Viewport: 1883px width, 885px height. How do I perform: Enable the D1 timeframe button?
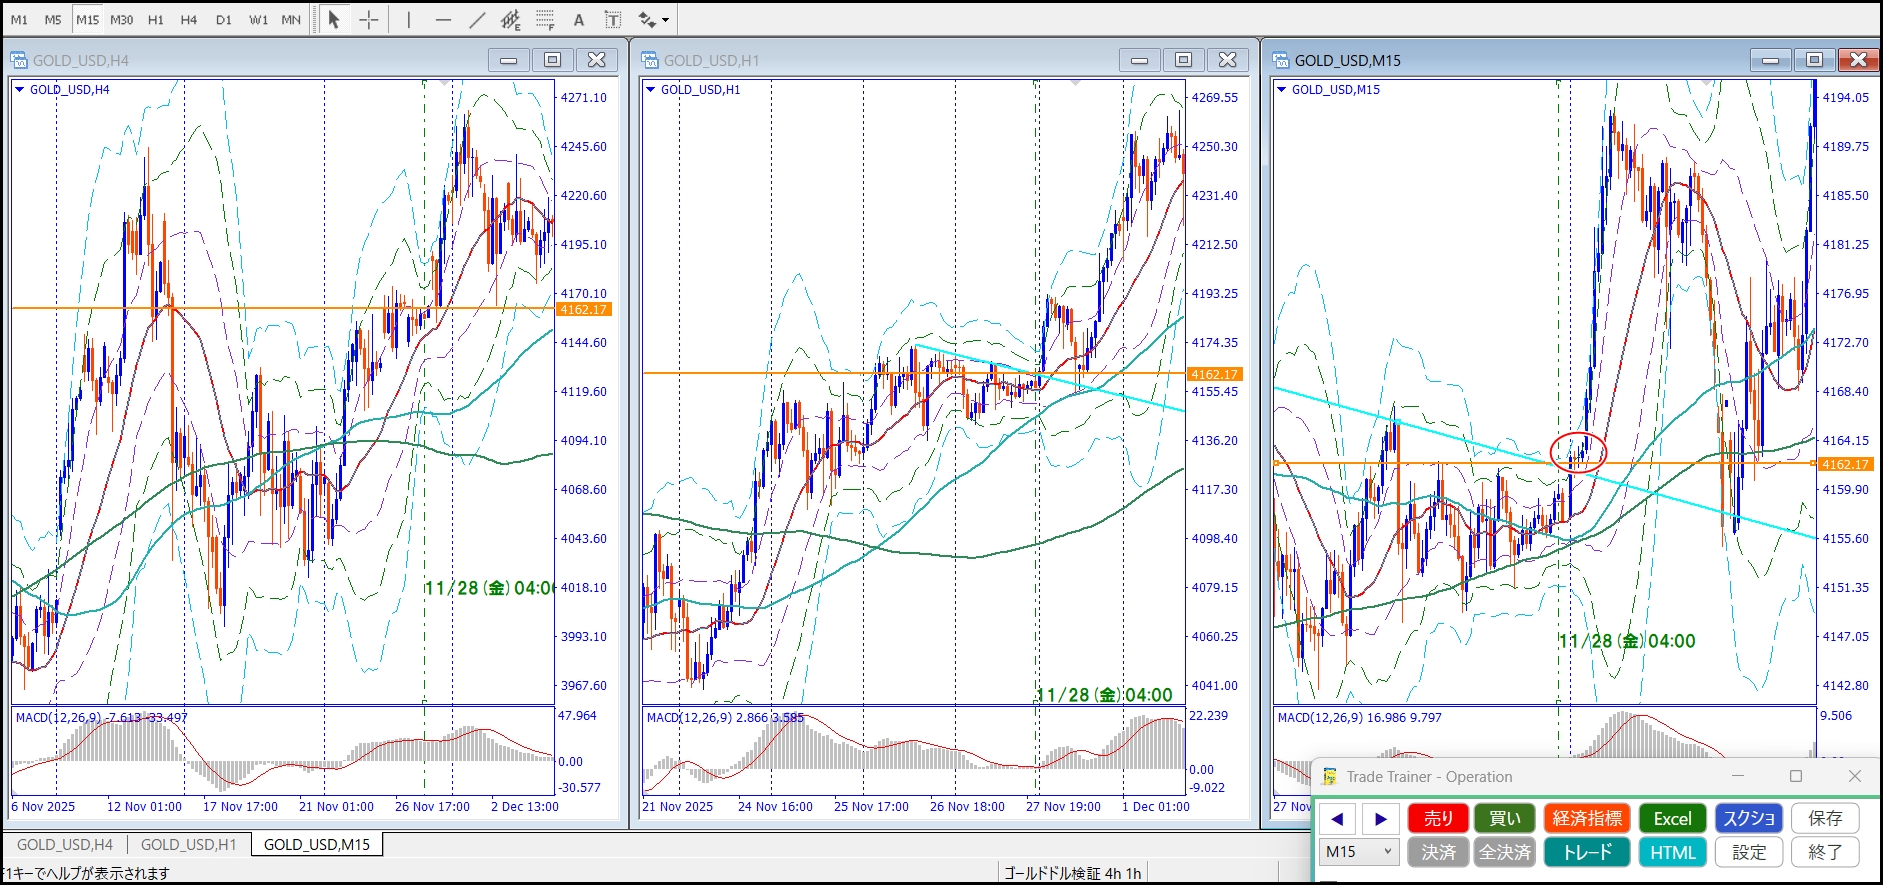224,19
